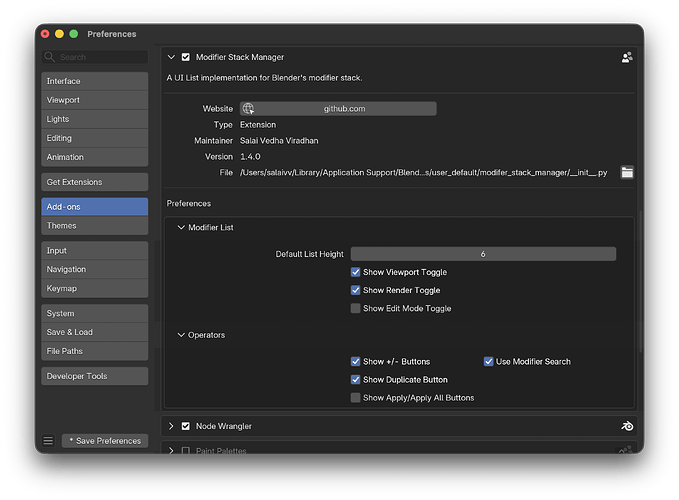The image size is (679, 500).
Task: Go to the Navigation tab
Action: point(94,269)
